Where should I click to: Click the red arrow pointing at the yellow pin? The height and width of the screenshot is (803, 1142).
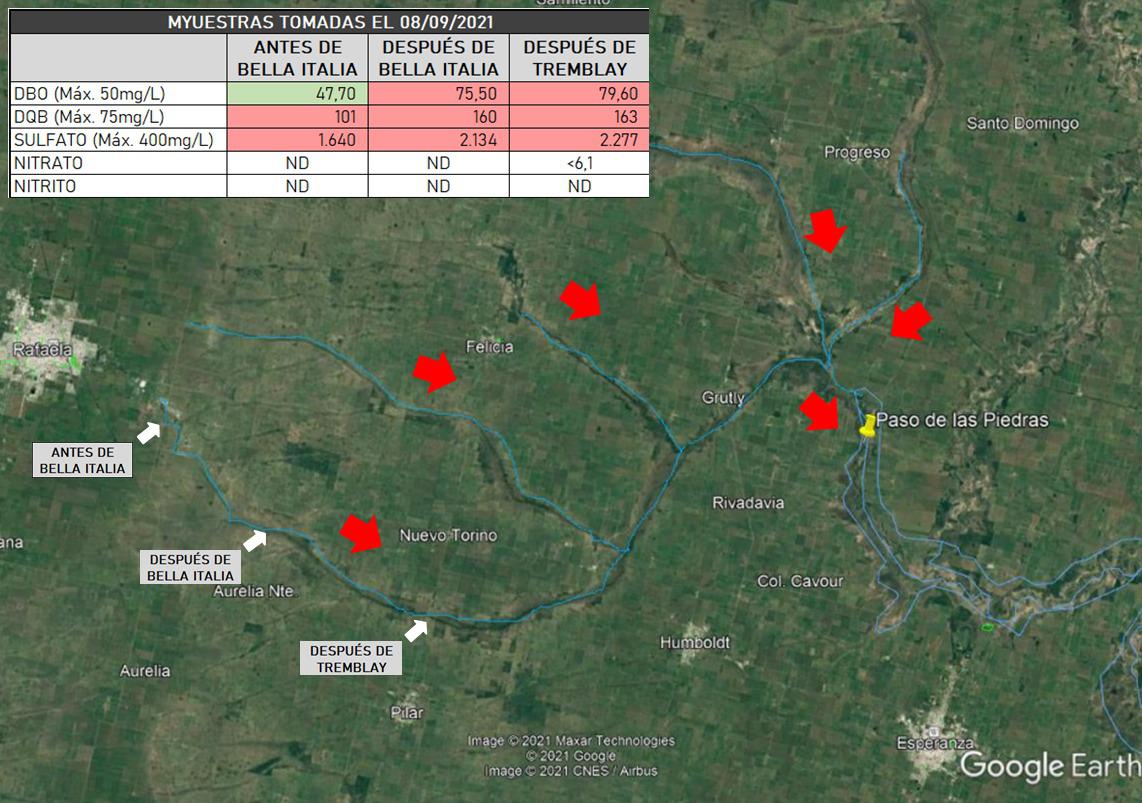click(x=820, y=411)
